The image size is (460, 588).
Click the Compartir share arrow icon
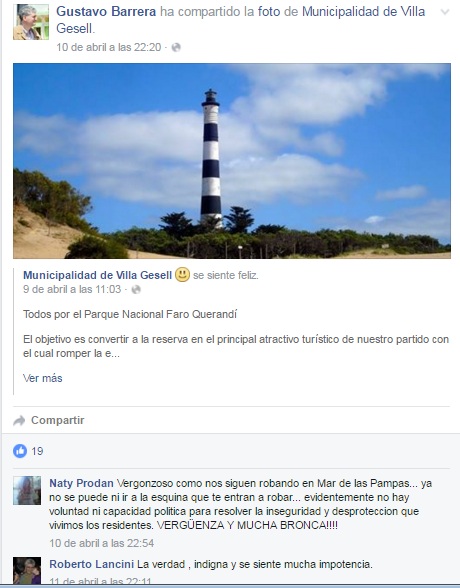tap(19, 421)
